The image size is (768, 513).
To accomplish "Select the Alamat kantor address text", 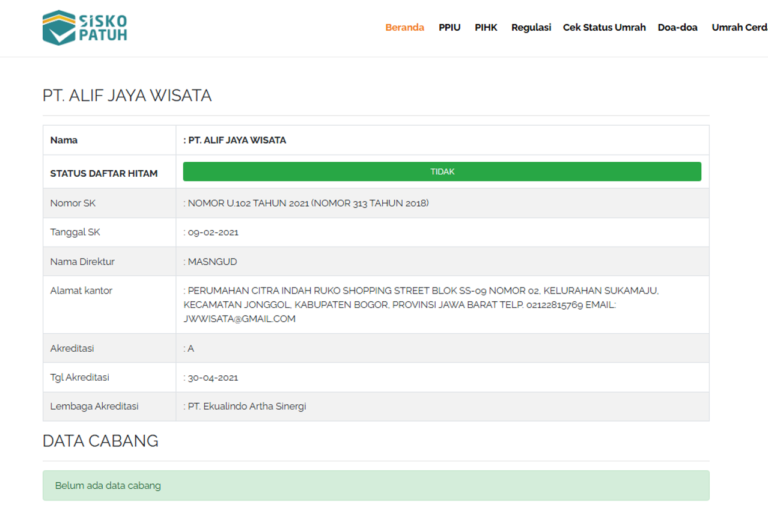I will (421, 305).
